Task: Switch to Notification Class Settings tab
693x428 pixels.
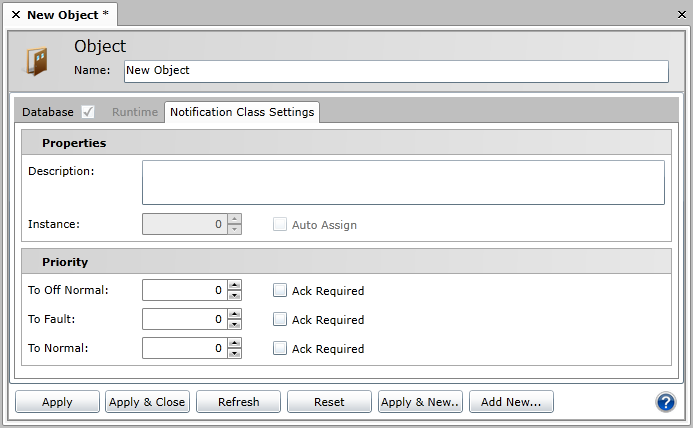Action: click(x=242, y=112)
